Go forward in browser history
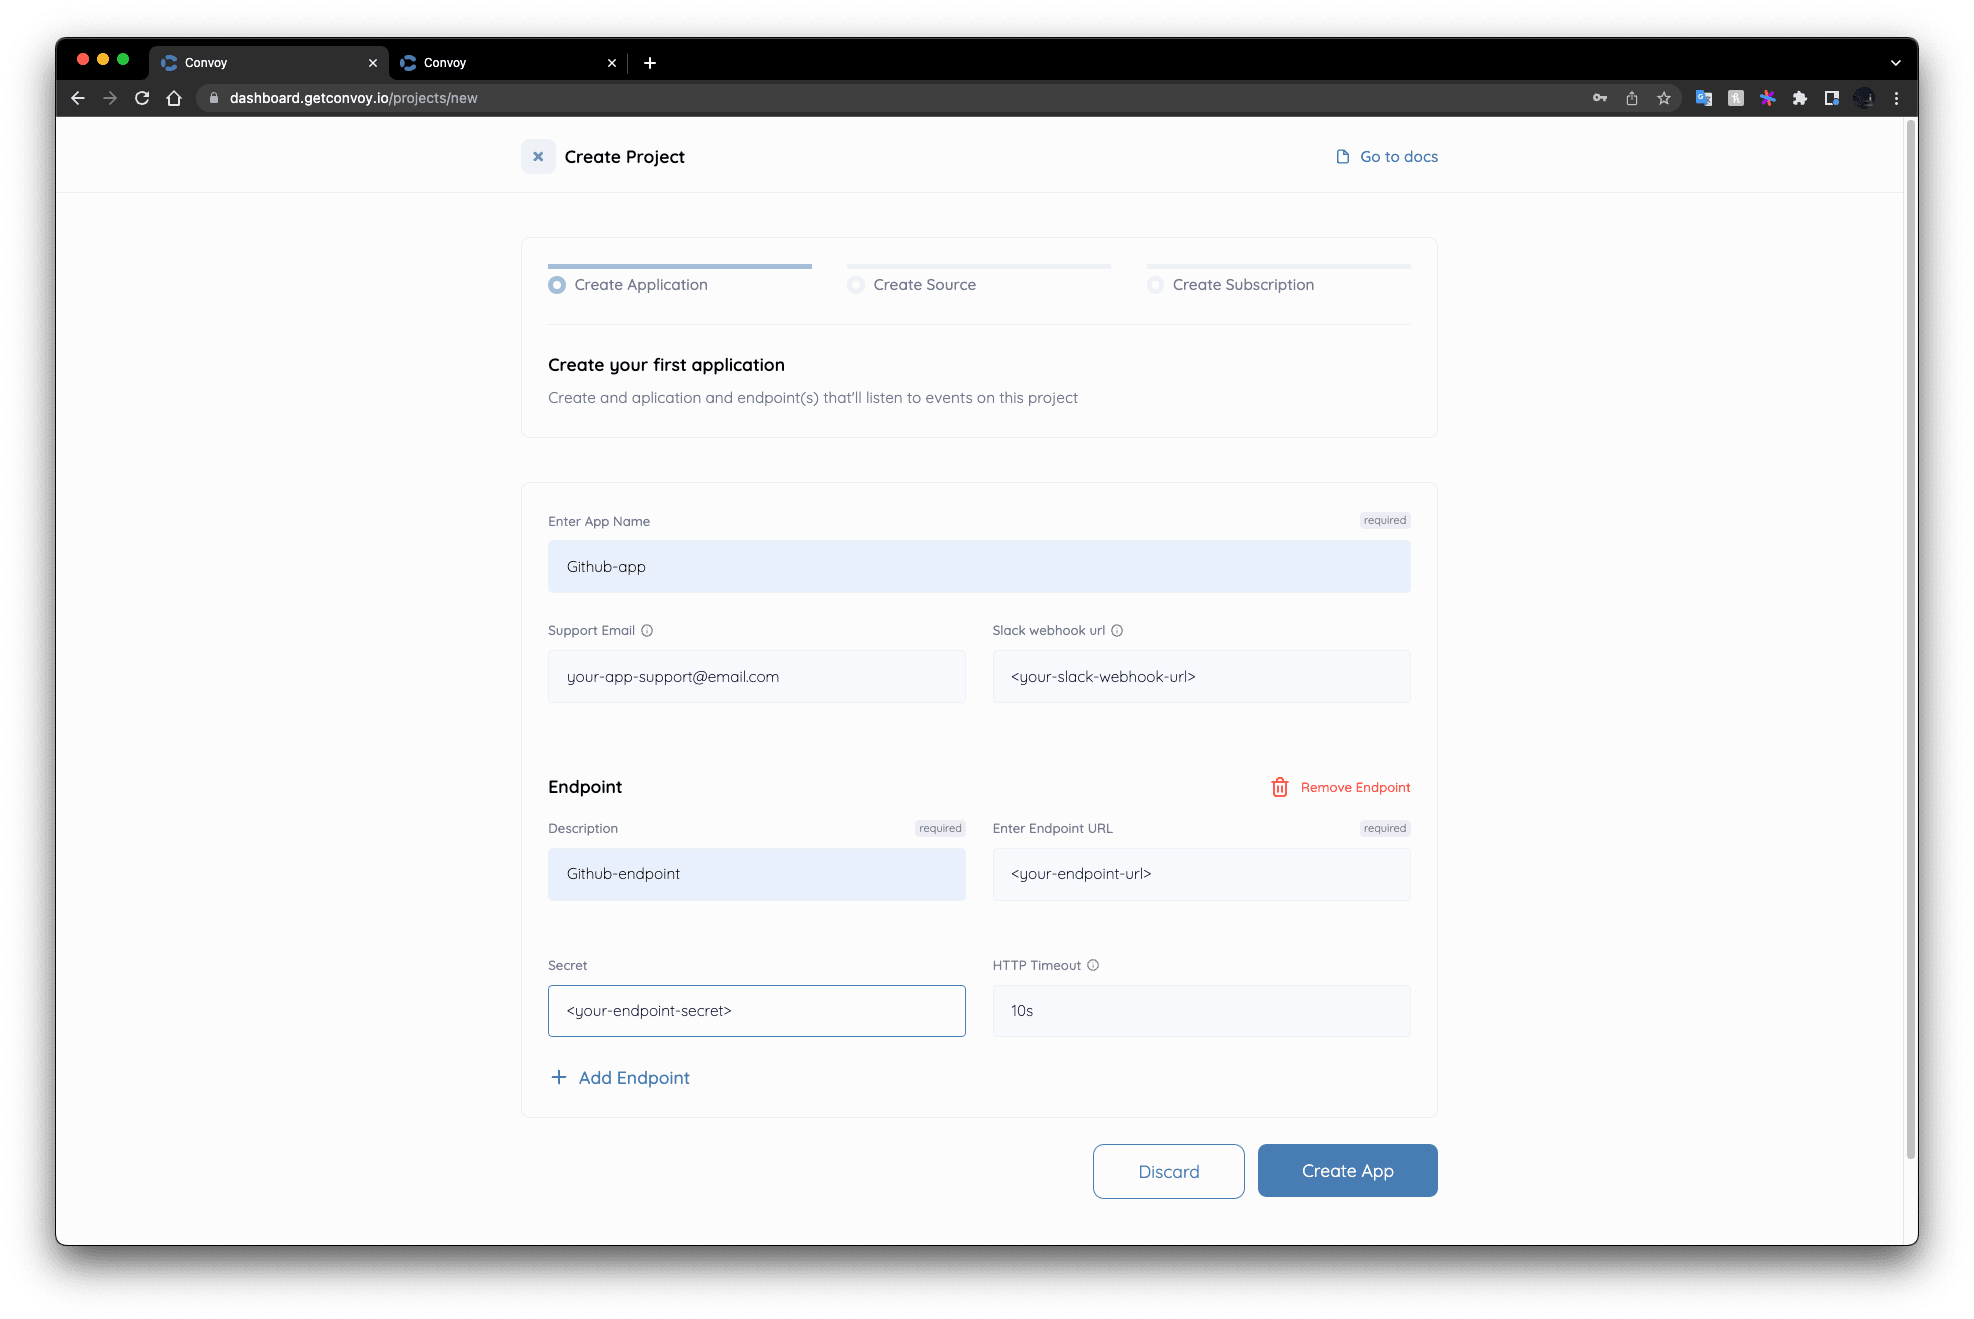This screenshot has width=1974, height=1319. coord(110,98)
